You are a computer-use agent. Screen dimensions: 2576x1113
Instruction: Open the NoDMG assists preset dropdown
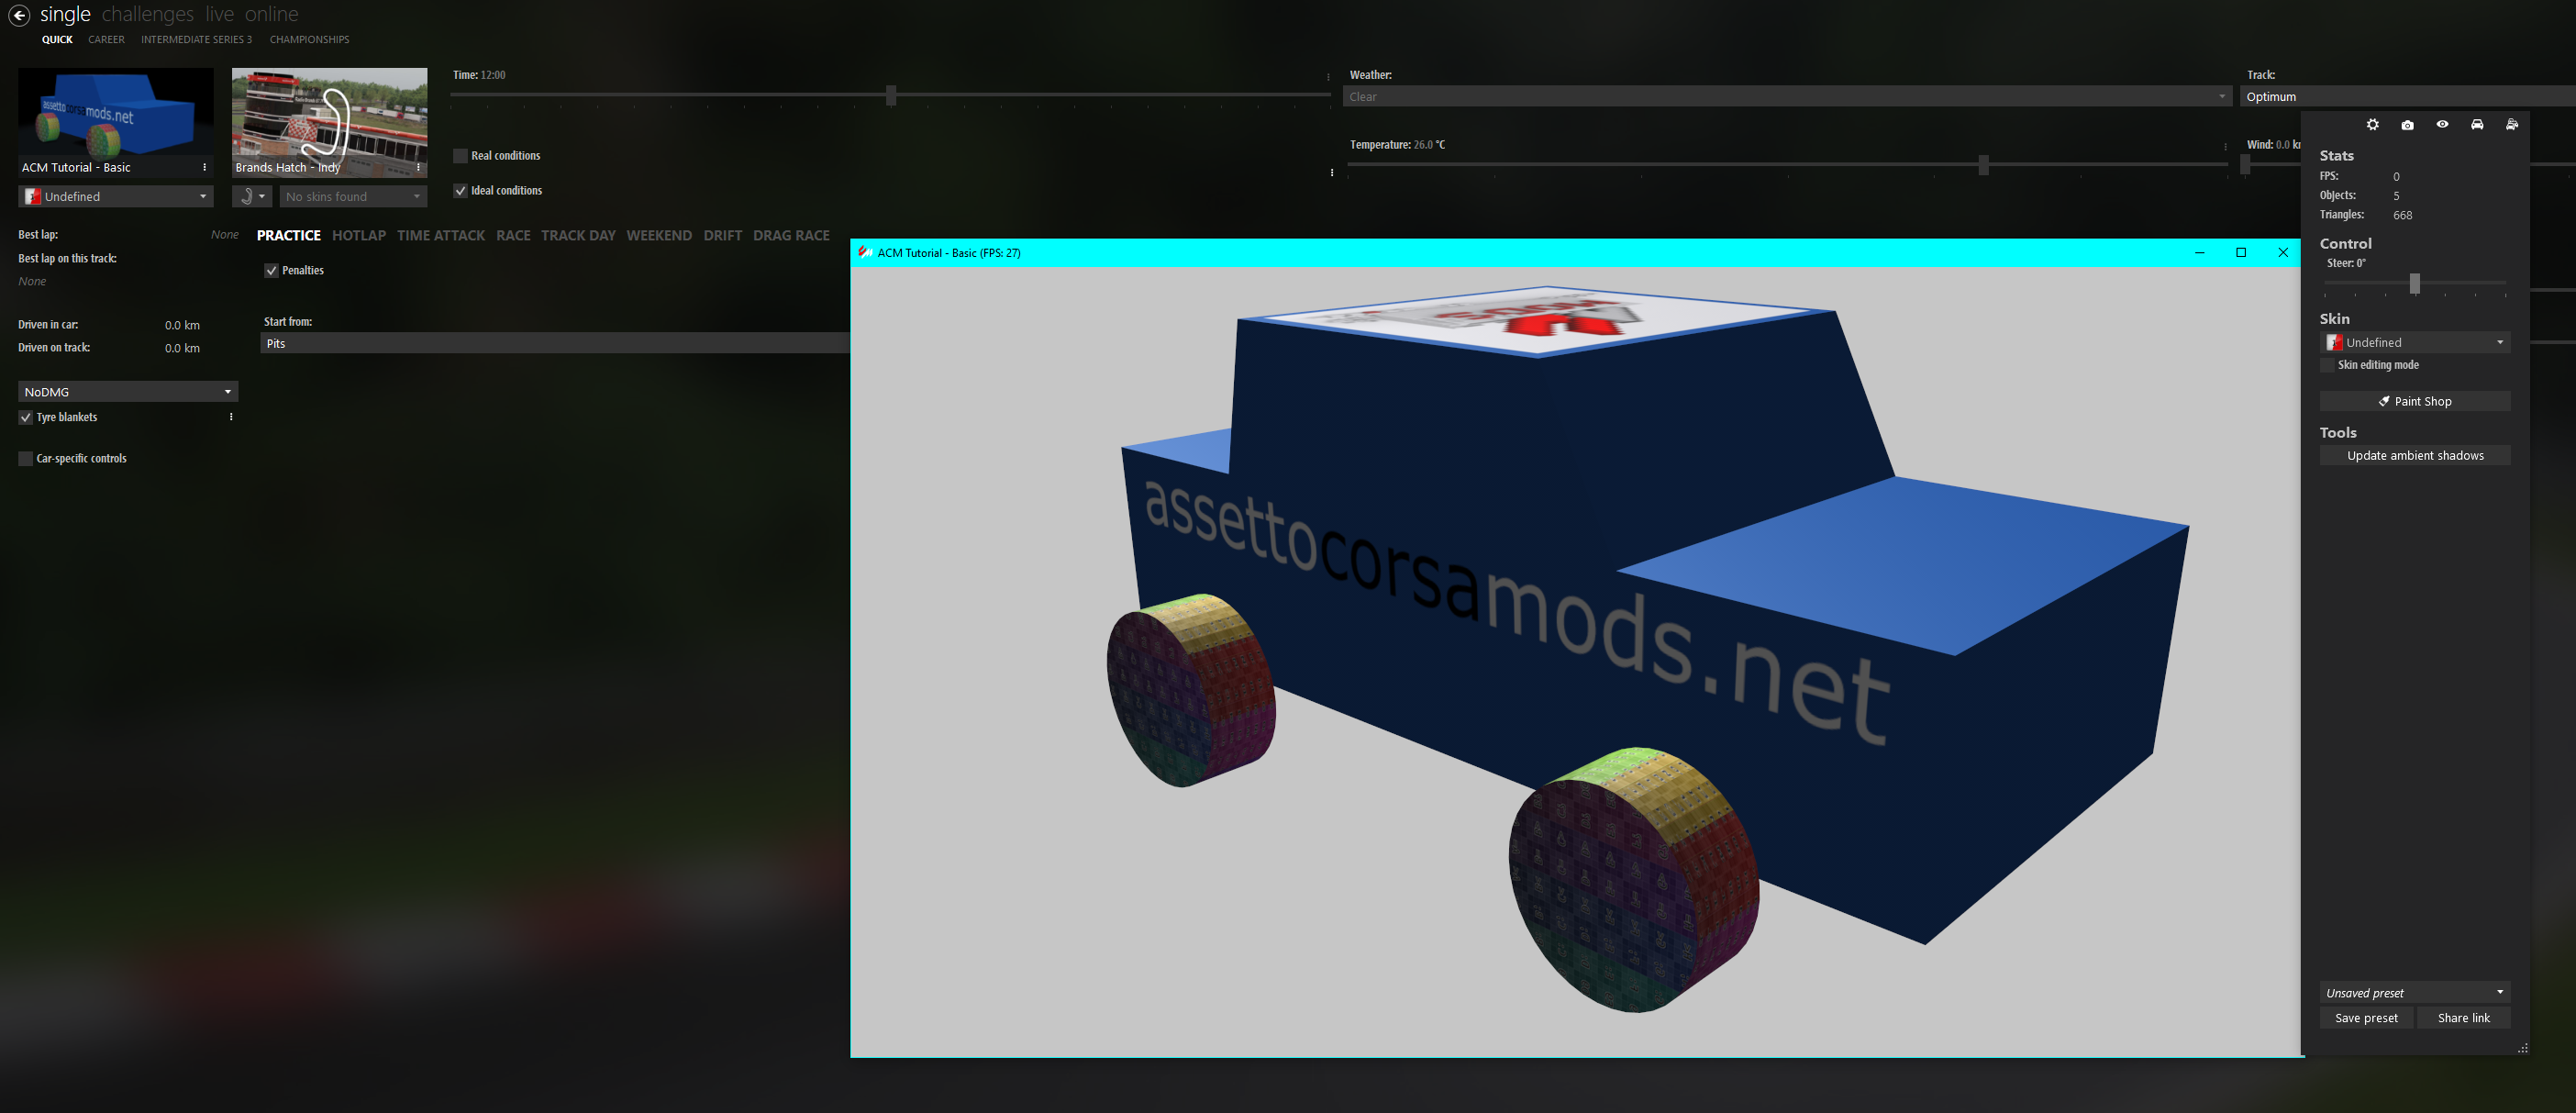[x=128, y=391]
